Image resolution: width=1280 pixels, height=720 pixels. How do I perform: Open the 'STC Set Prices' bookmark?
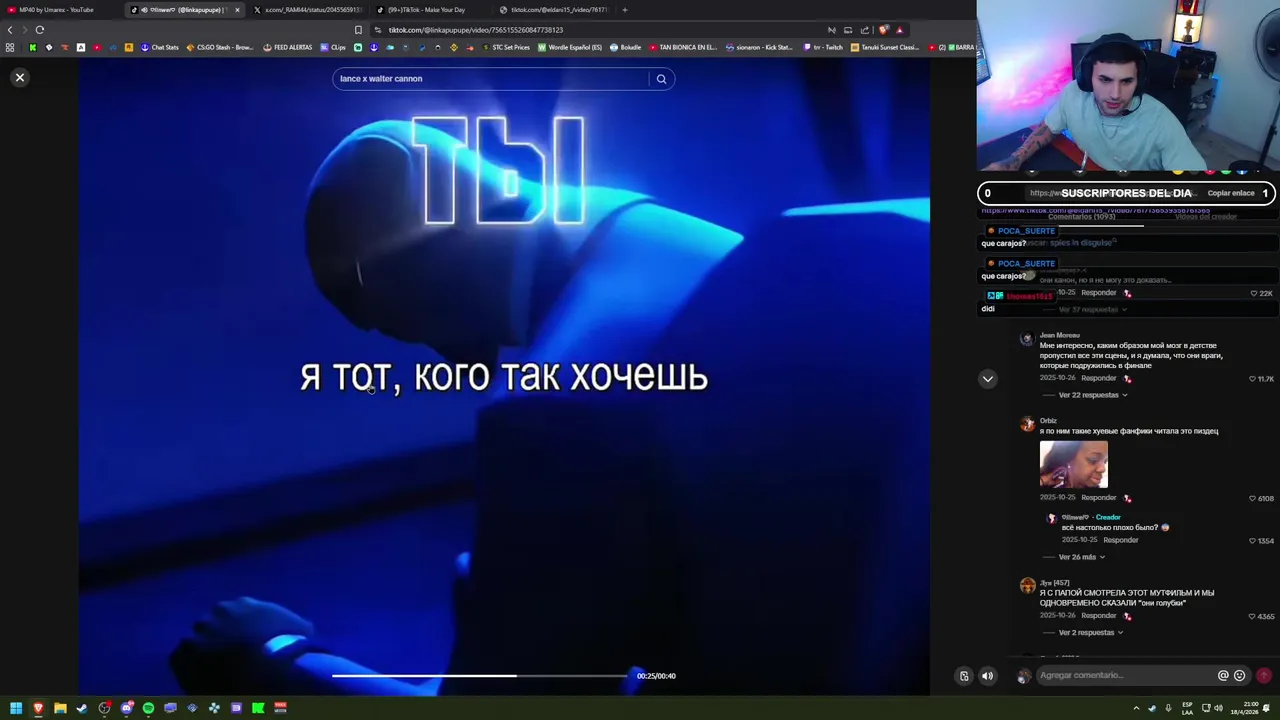(x=506, y=47)
